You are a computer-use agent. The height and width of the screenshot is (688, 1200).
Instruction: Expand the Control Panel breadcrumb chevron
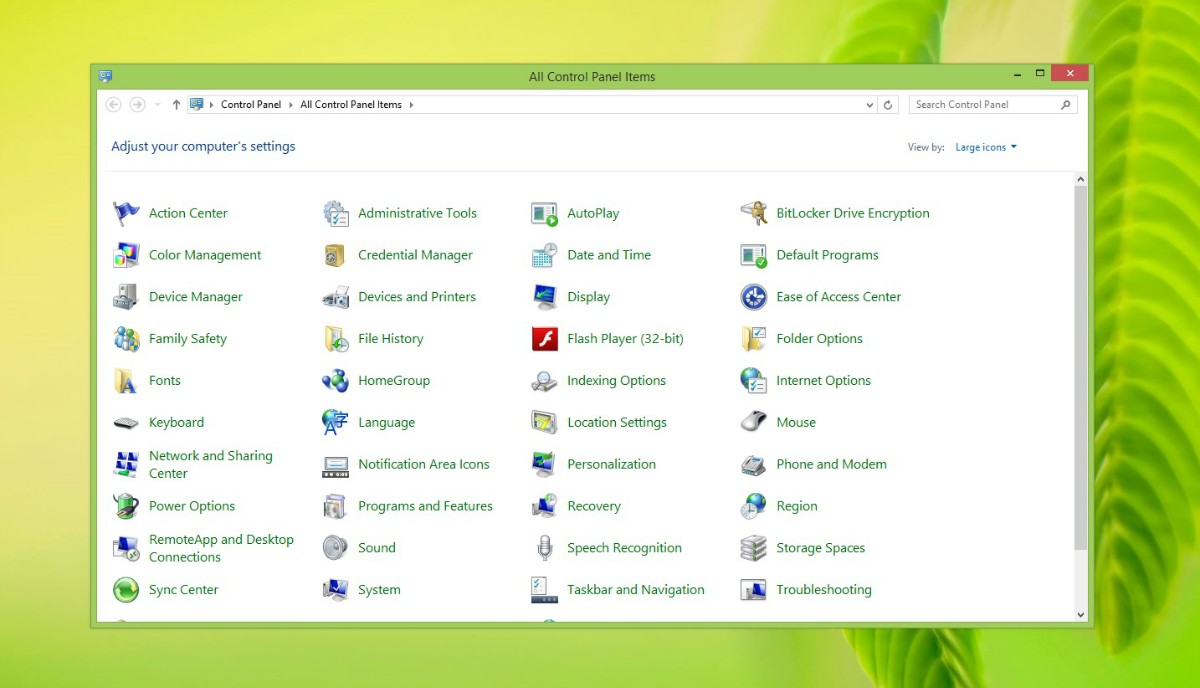tap(291, 104)
